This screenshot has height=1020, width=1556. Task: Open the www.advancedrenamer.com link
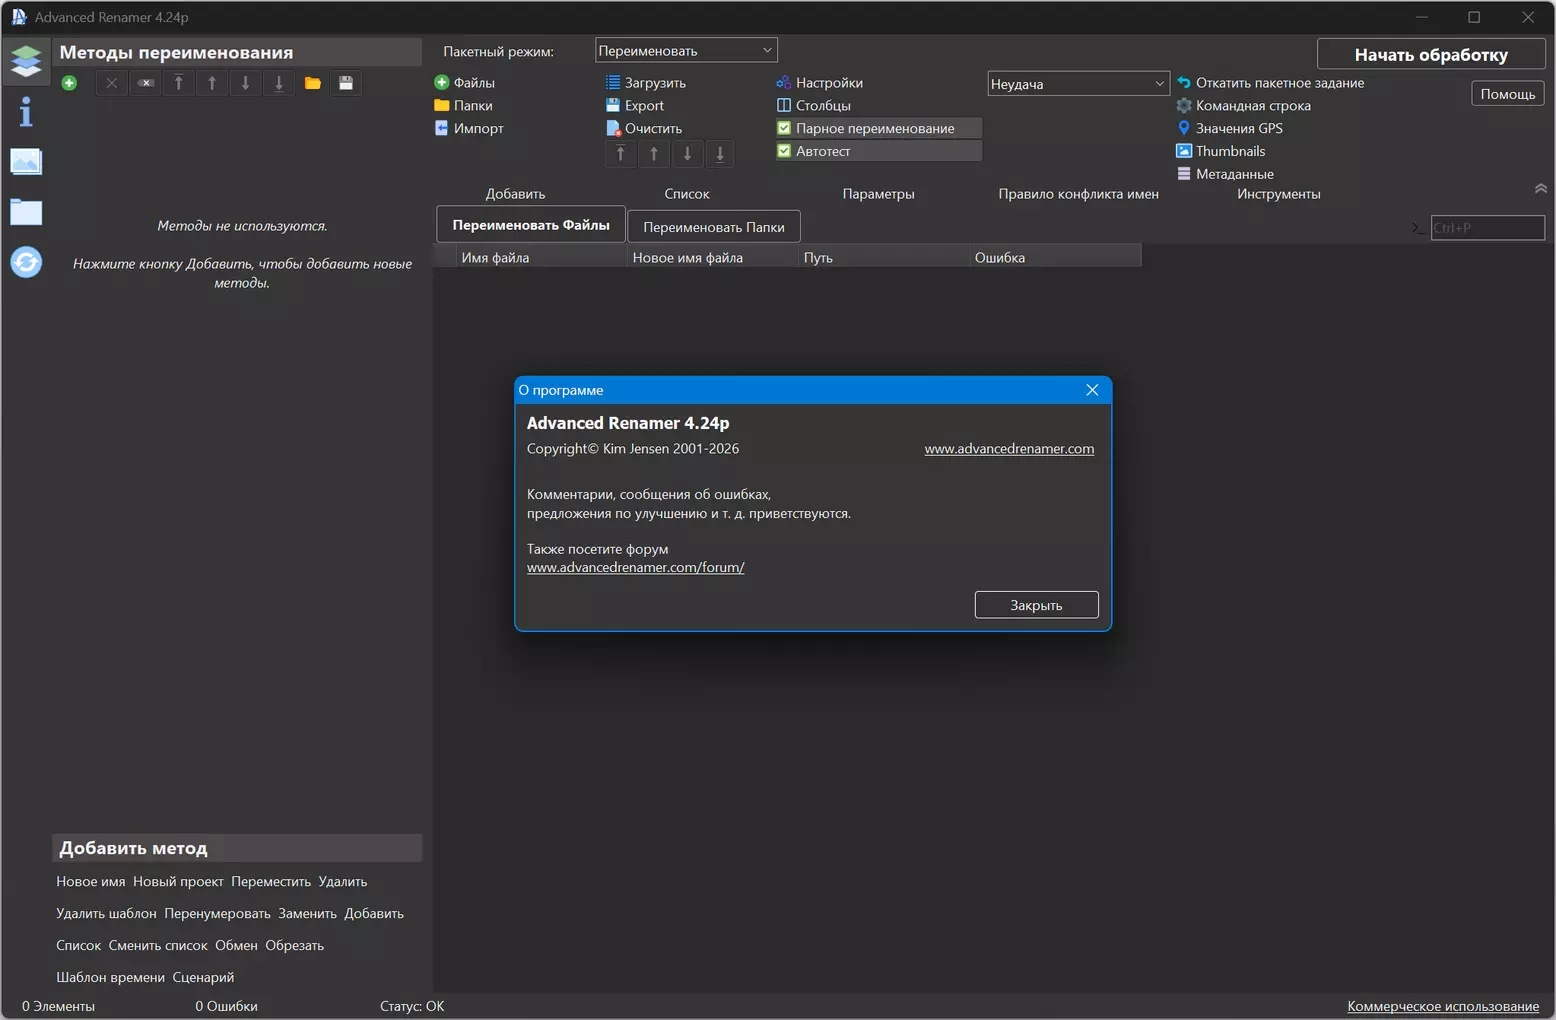click(1009, 449)
